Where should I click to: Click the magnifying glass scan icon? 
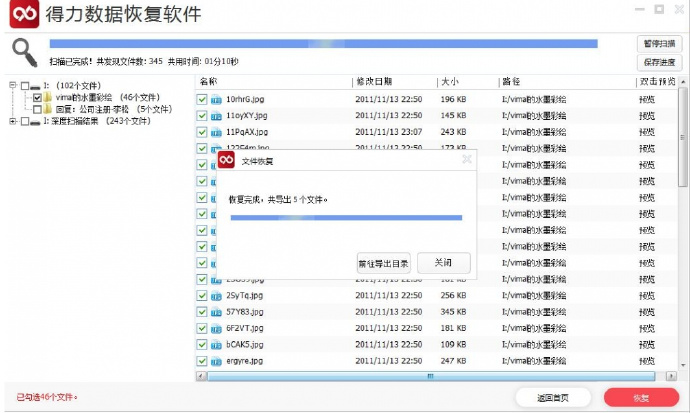(24, 52)
